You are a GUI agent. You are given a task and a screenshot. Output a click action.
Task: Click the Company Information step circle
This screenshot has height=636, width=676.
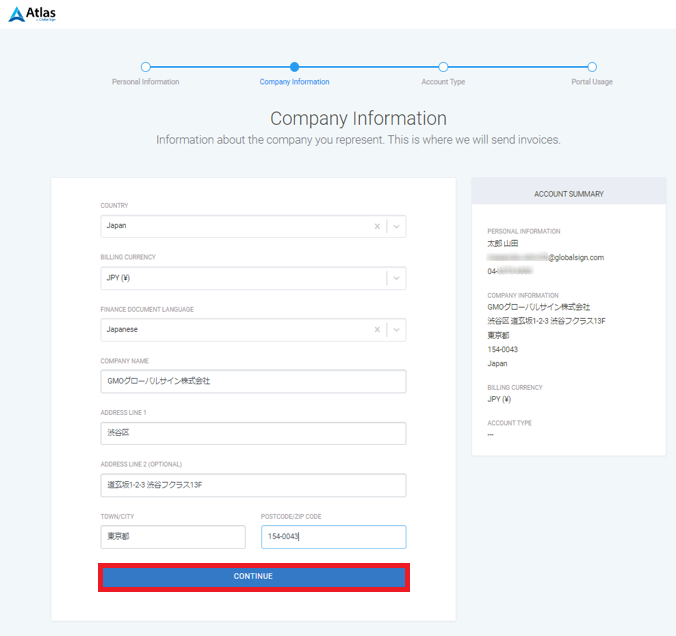(x=294, y=67)
